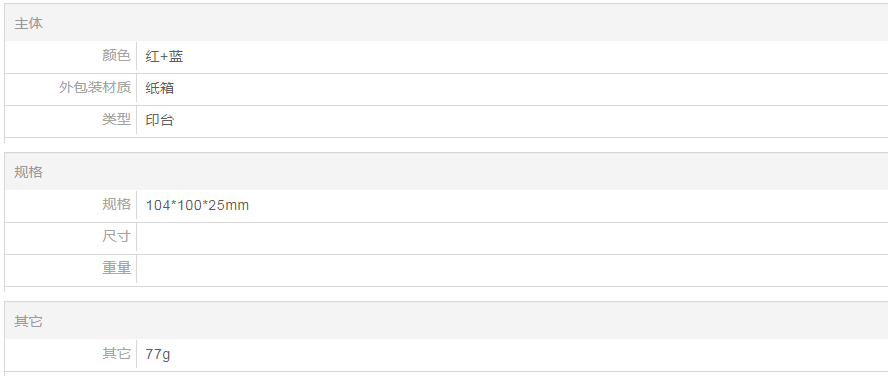The width and height of the screenshot is (894, 376).
Task: Select the 颜色 label
Action: click(116, 56)
